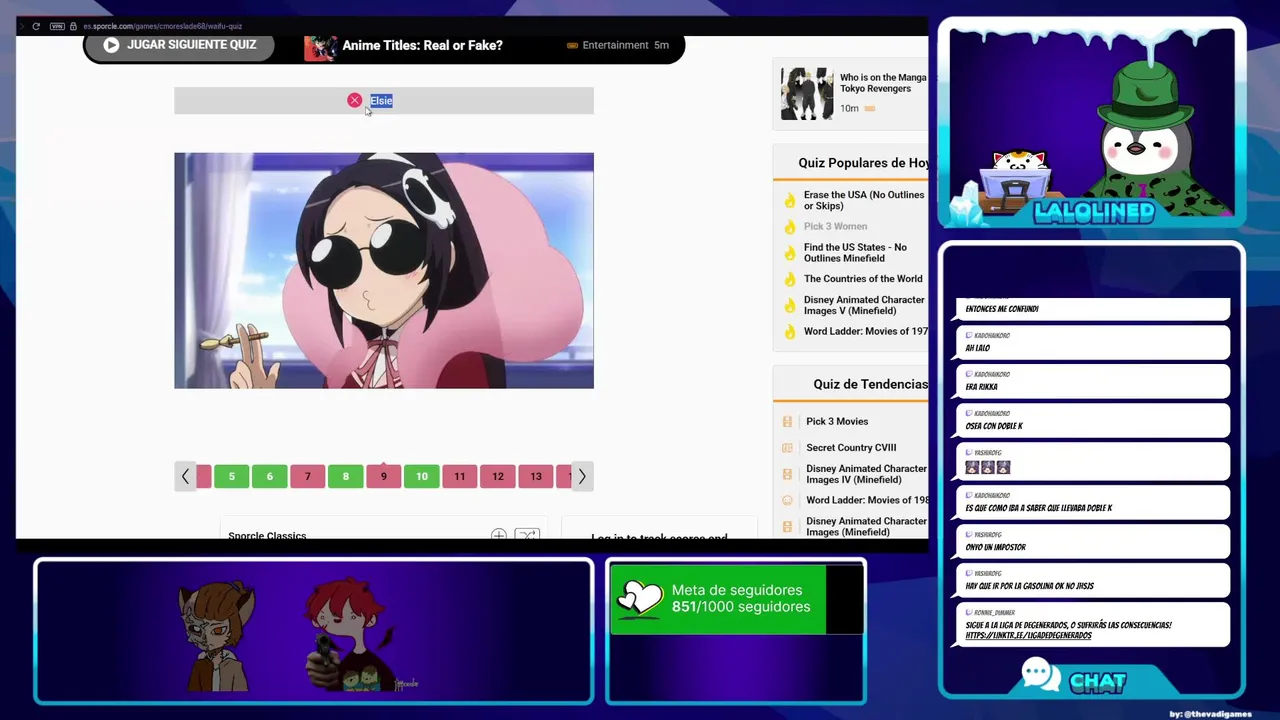Image resolution: width=1280 pixels, height=720 pixels.
Task: Click Quiz de Tendencias heading
Action: (x=870, y=384)
